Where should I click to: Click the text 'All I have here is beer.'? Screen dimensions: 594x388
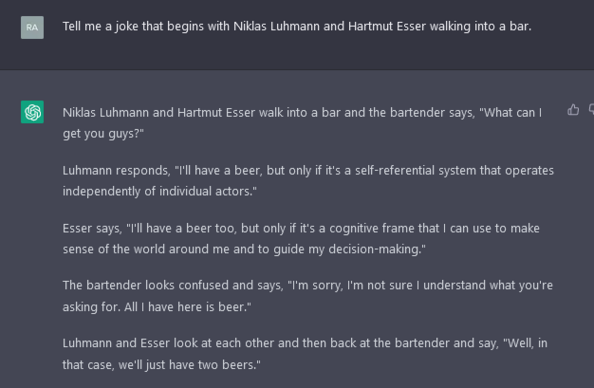188,307
